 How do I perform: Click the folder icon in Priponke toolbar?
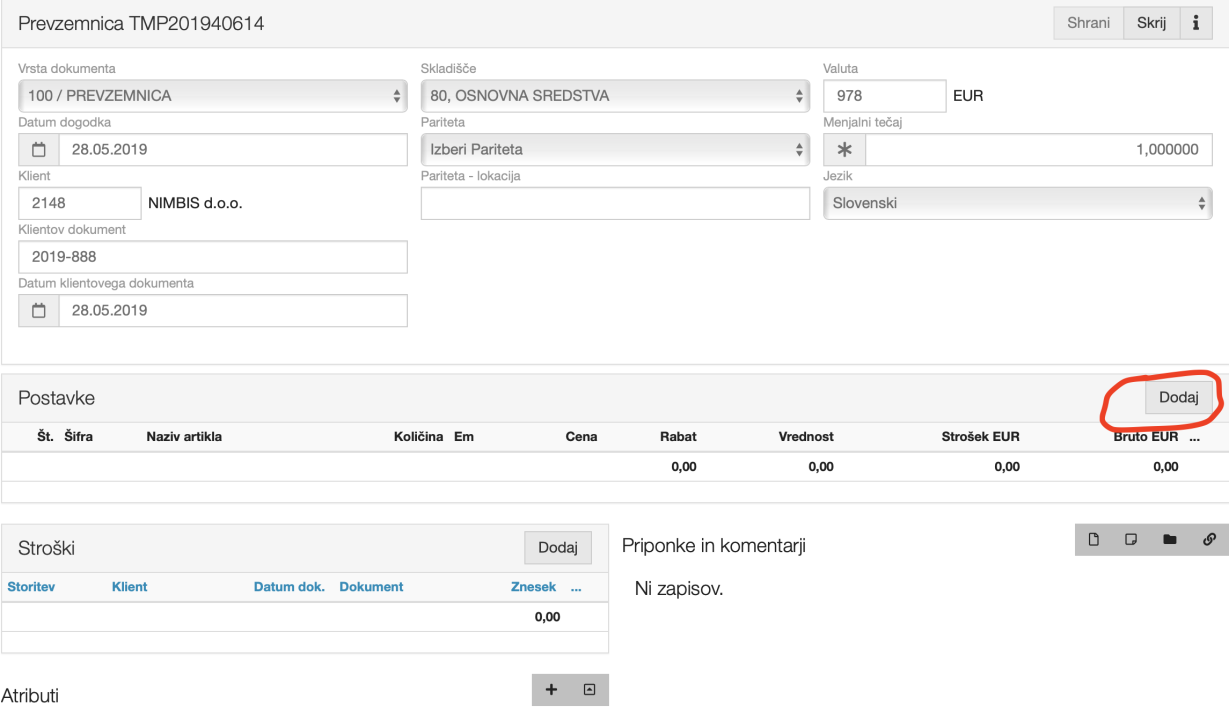(x=1170, y=540)
